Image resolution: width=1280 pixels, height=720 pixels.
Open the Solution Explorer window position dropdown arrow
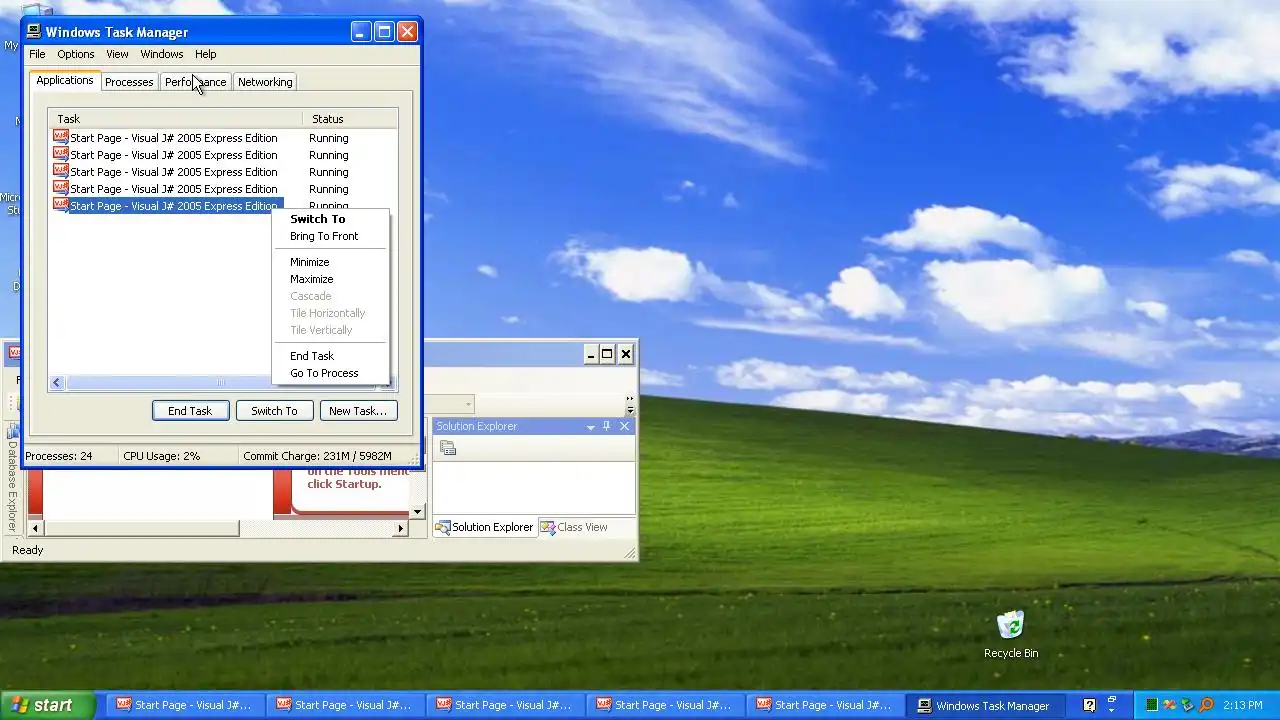click(590, 427)
